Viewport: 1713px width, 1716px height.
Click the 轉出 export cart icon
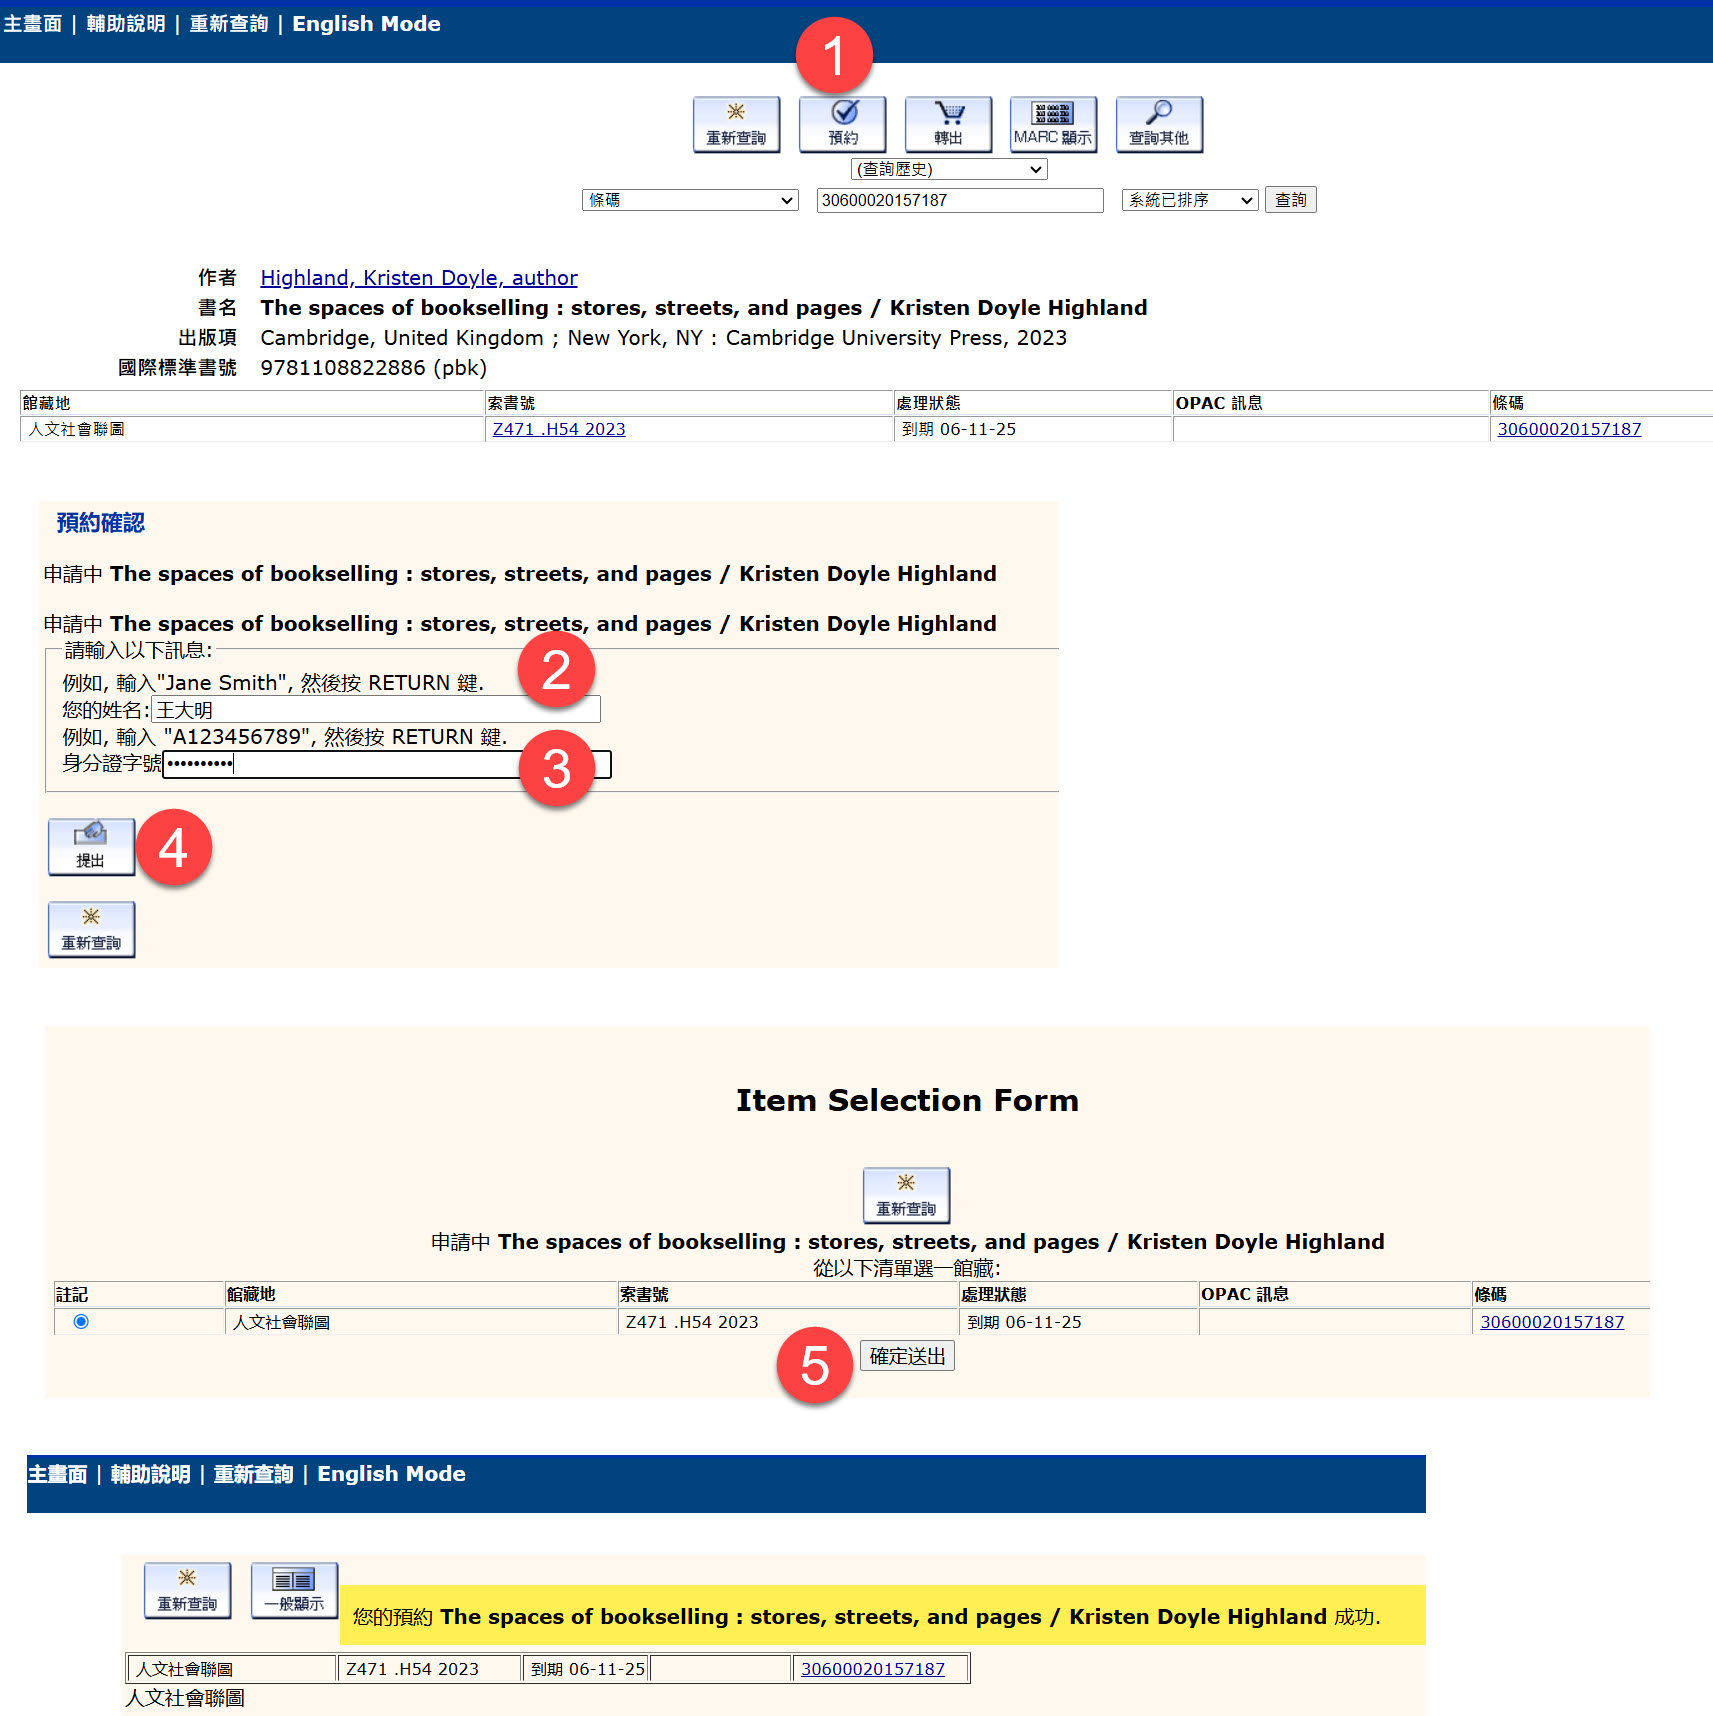[948, 124]
